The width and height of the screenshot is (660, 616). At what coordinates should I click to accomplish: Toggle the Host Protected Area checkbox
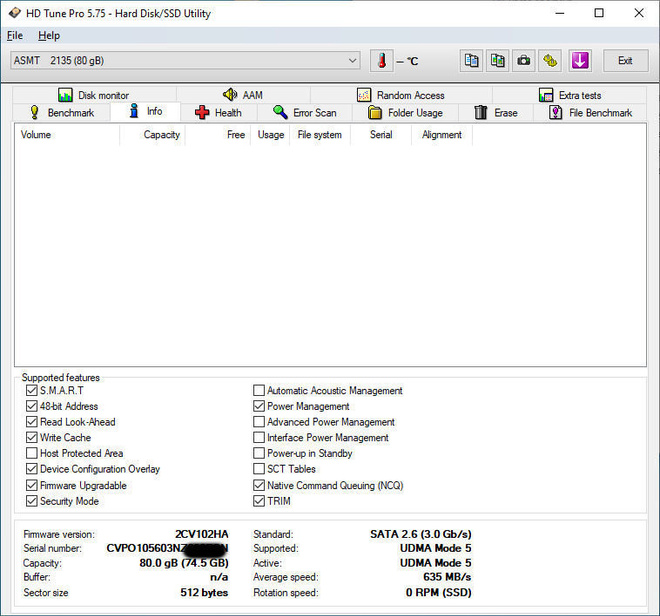click(32, 453)
